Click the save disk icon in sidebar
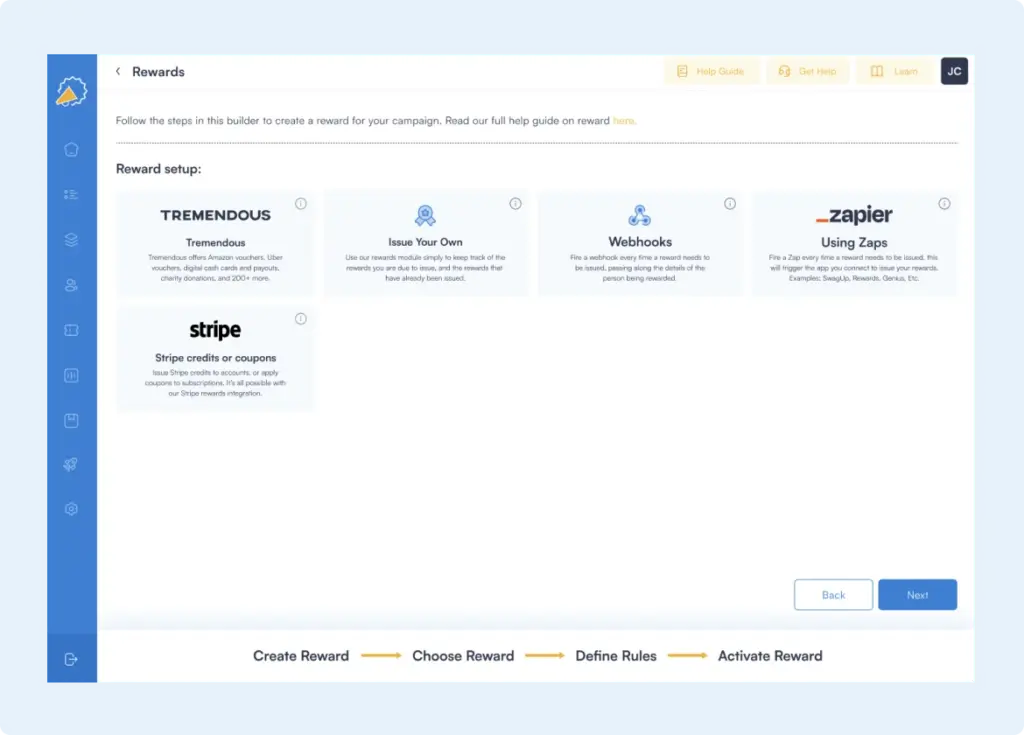This screenshot has width=1024, height=735. [x=71, y=421]
